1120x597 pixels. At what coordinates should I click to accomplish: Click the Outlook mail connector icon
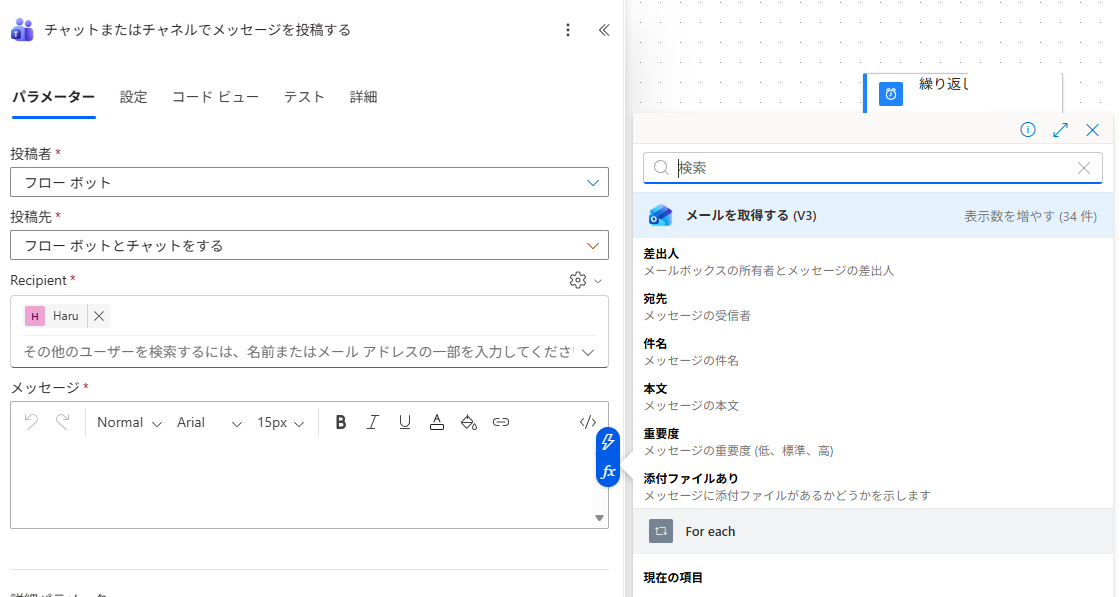(660, 216)
